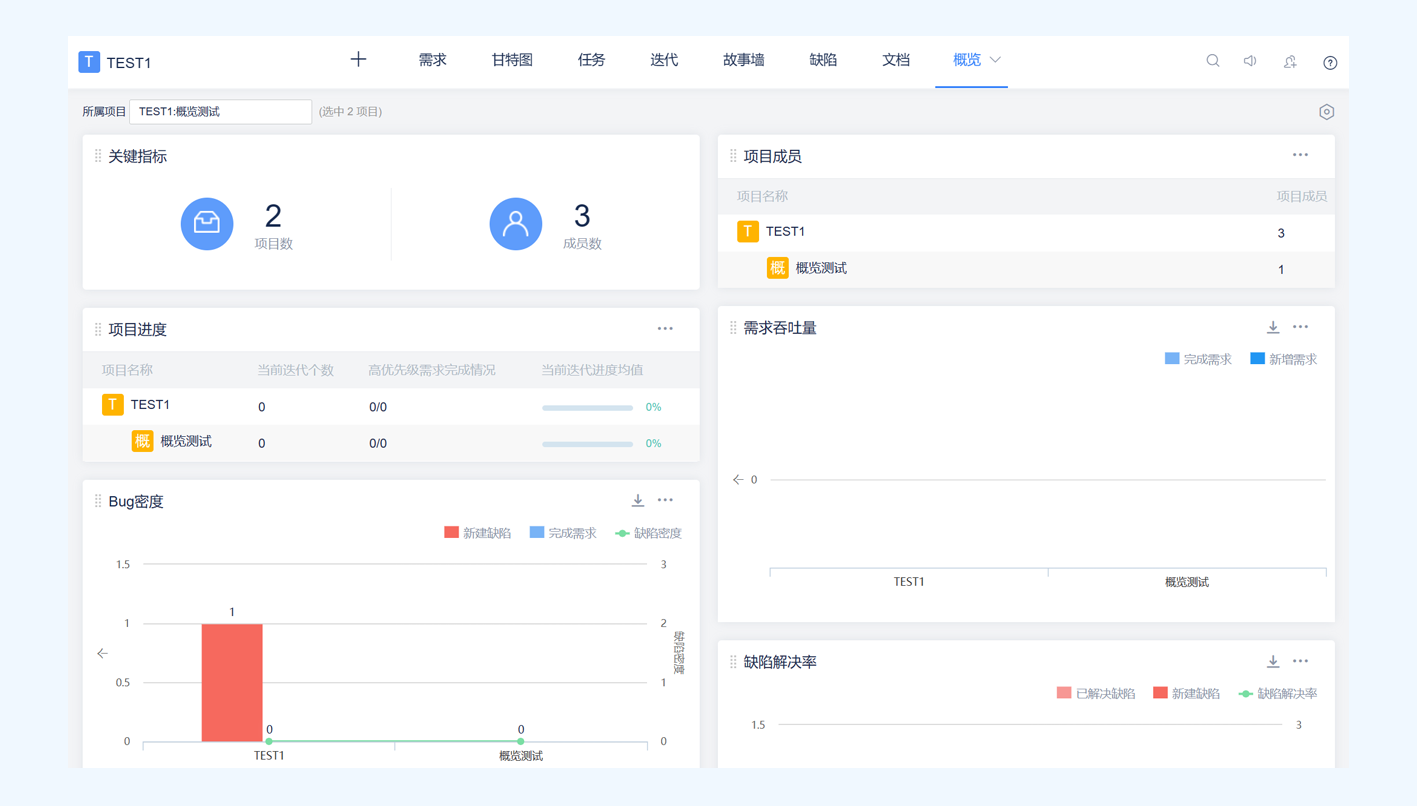Toggle 新建缺陷 legend in 缺陷解决率 chart

point(1186,693)
